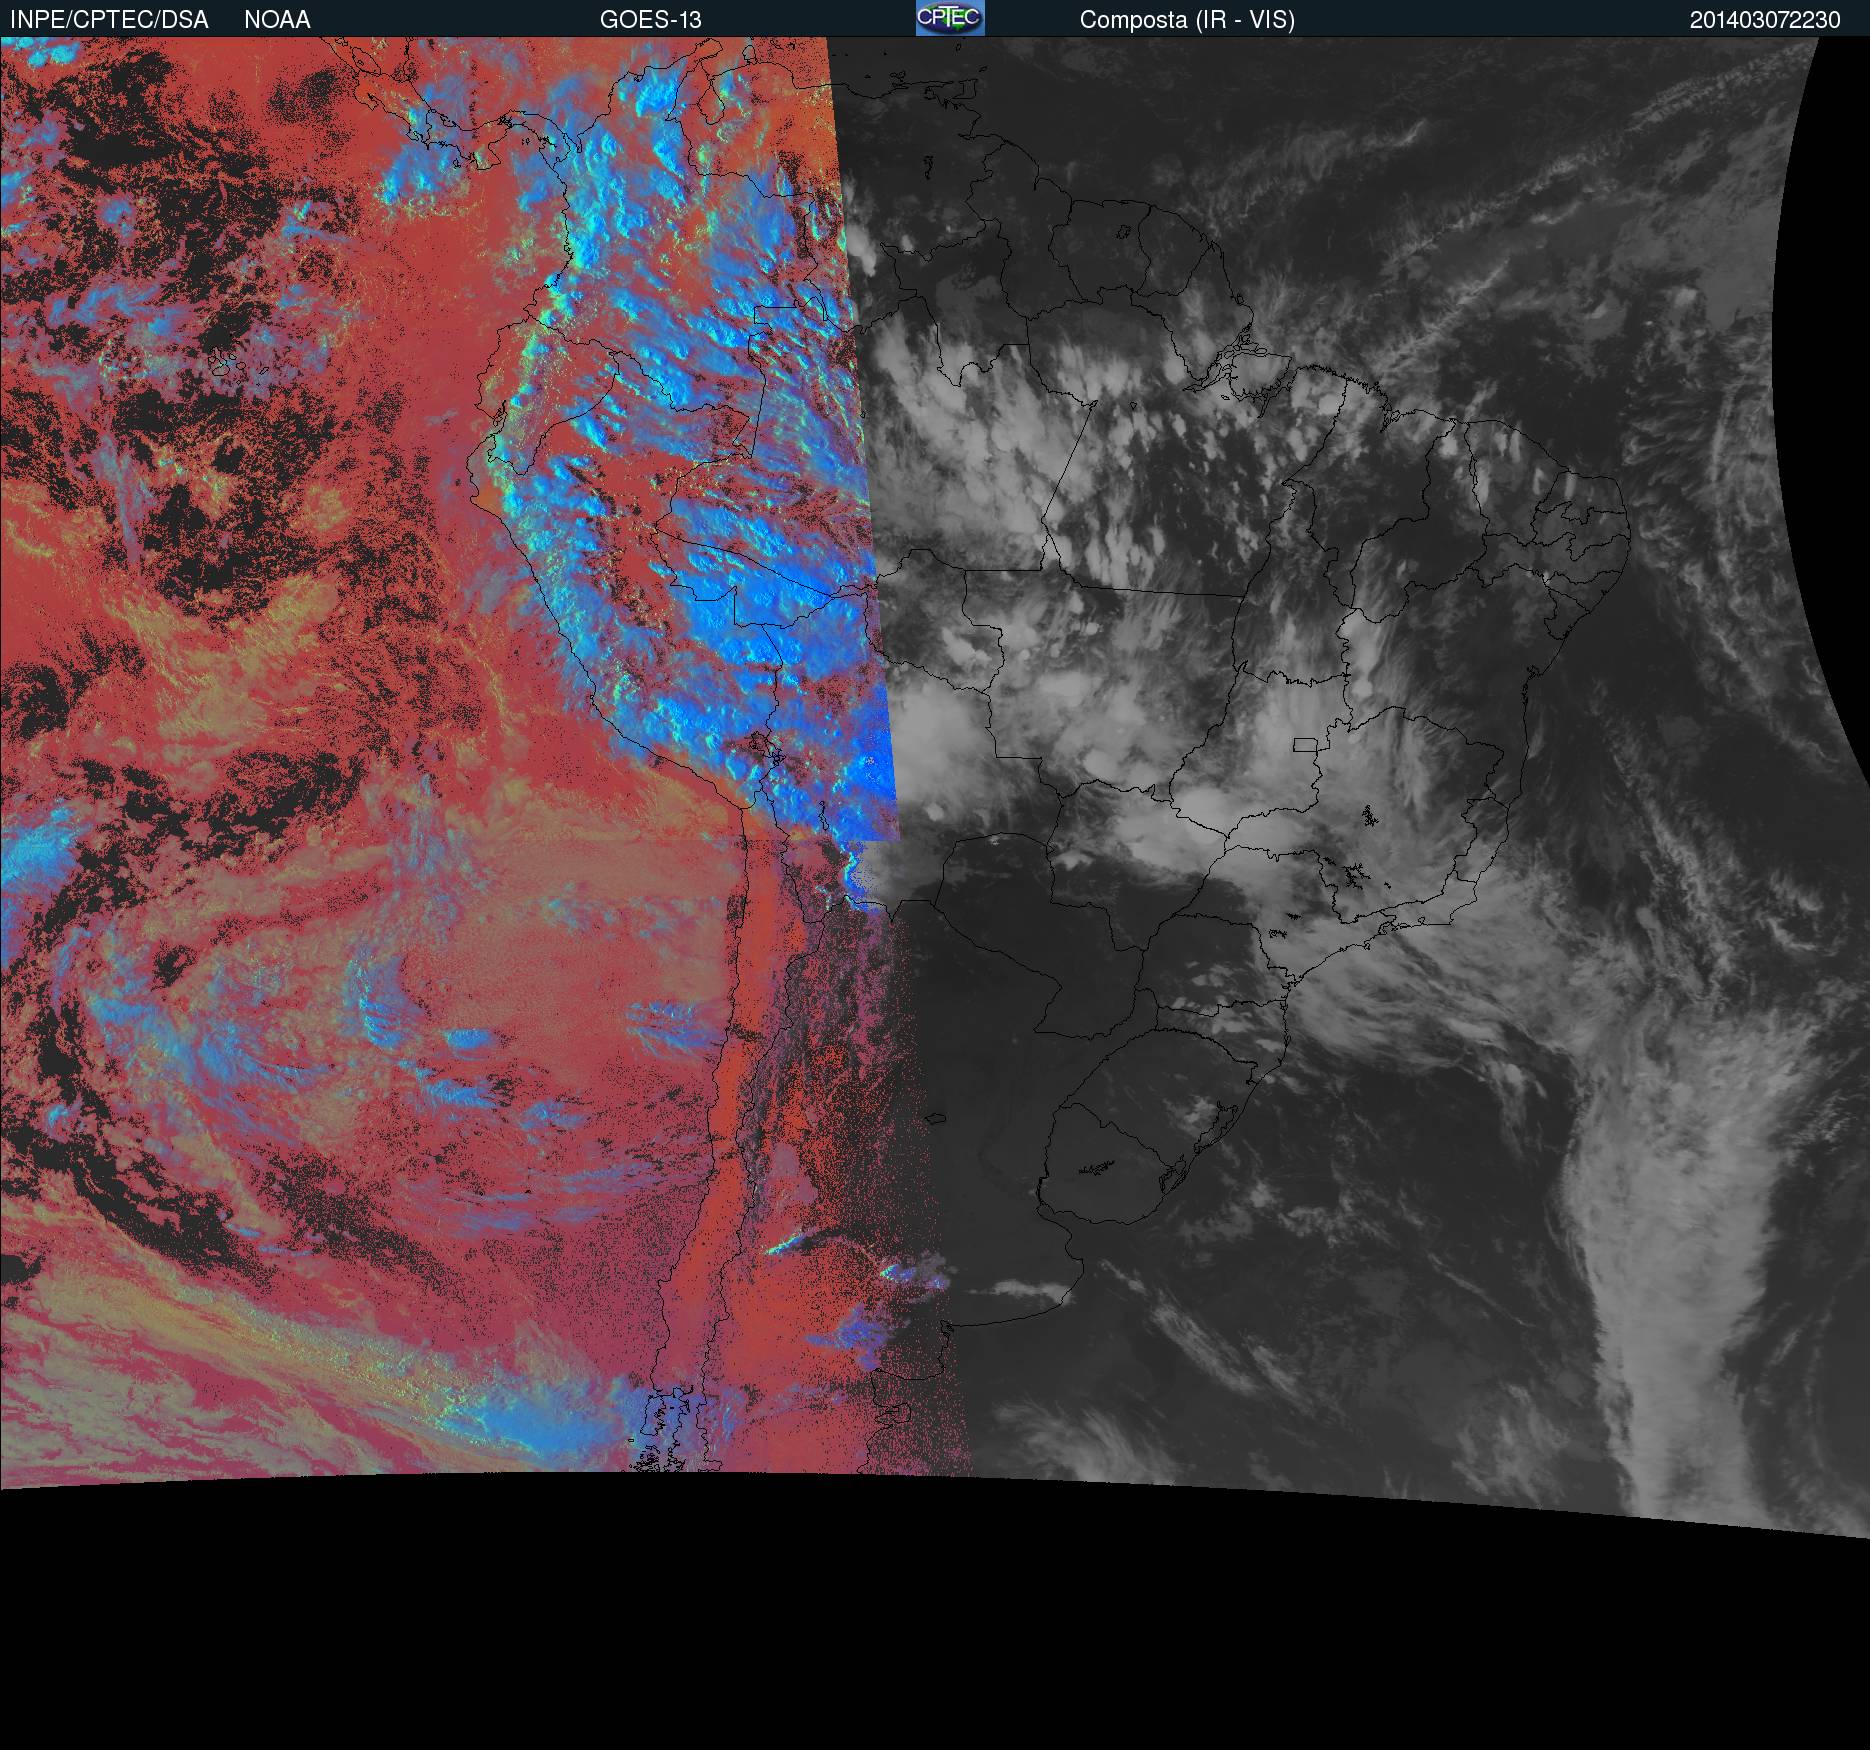The height and width of the screenshot is (1750, 1870).
Task: Select the INPE/CPTEC/DSA header text
Action: (x=109, y=20)
